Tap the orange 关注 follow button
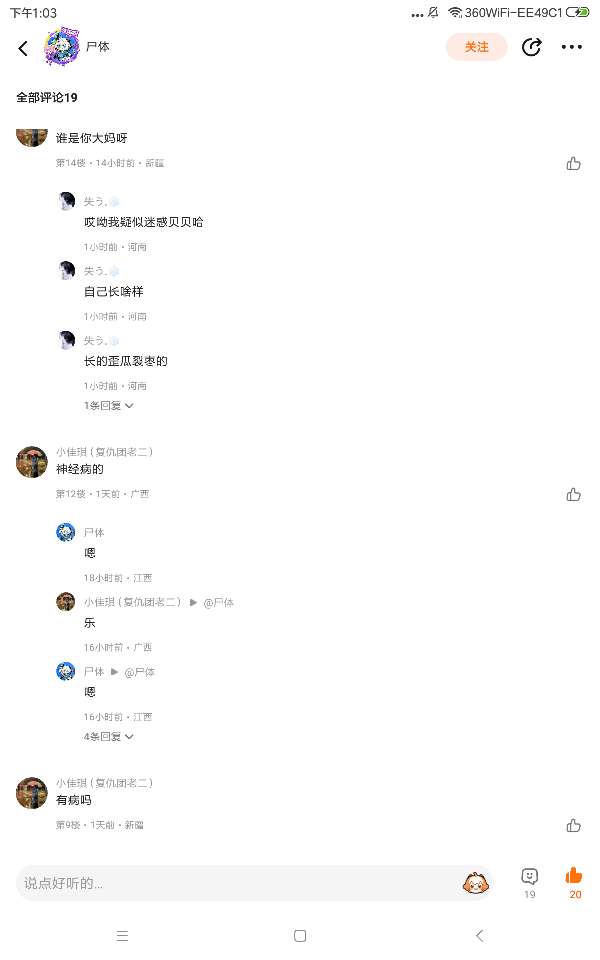The height and width of the screenshot is (960, 600). click(x=476, y=47)
